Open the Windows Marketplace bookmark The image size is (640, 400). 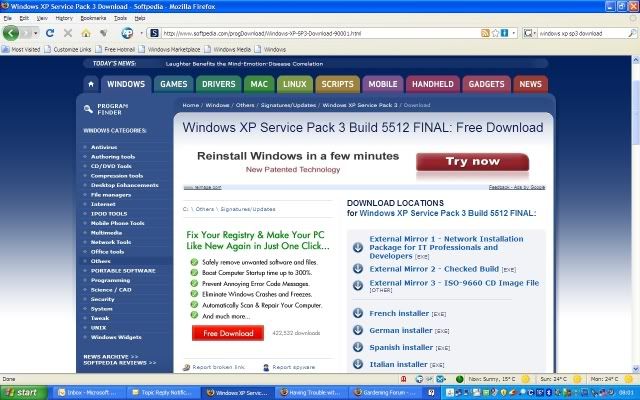point(169,49)
